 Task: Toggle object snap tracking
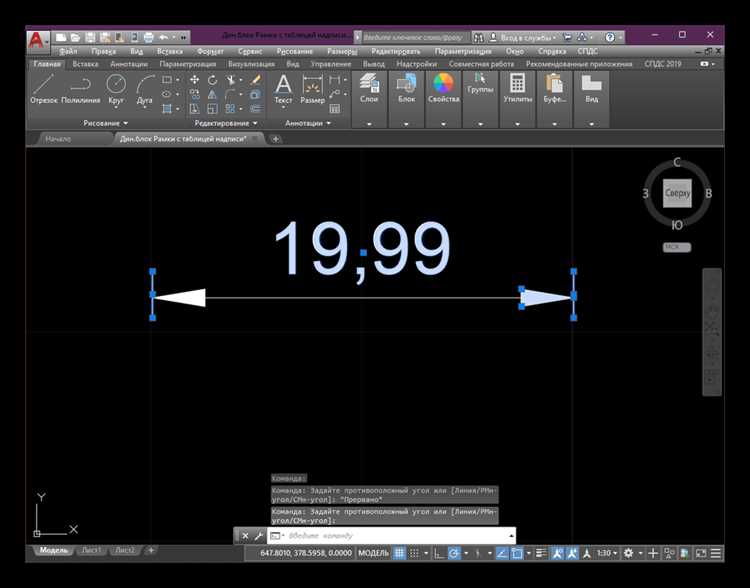[x=501, y=553]
